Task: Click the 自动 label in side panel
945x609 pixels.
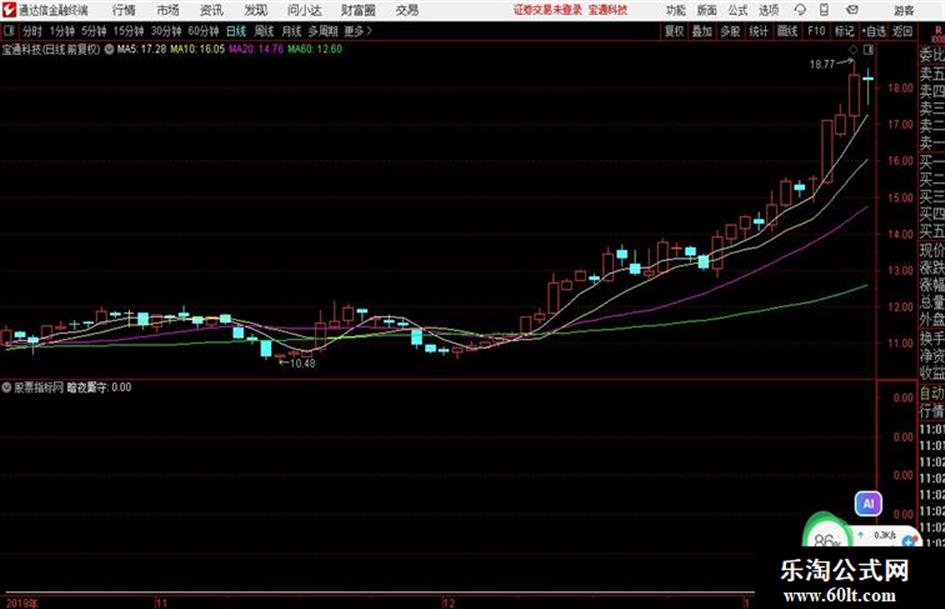Action: pos(932,394)
